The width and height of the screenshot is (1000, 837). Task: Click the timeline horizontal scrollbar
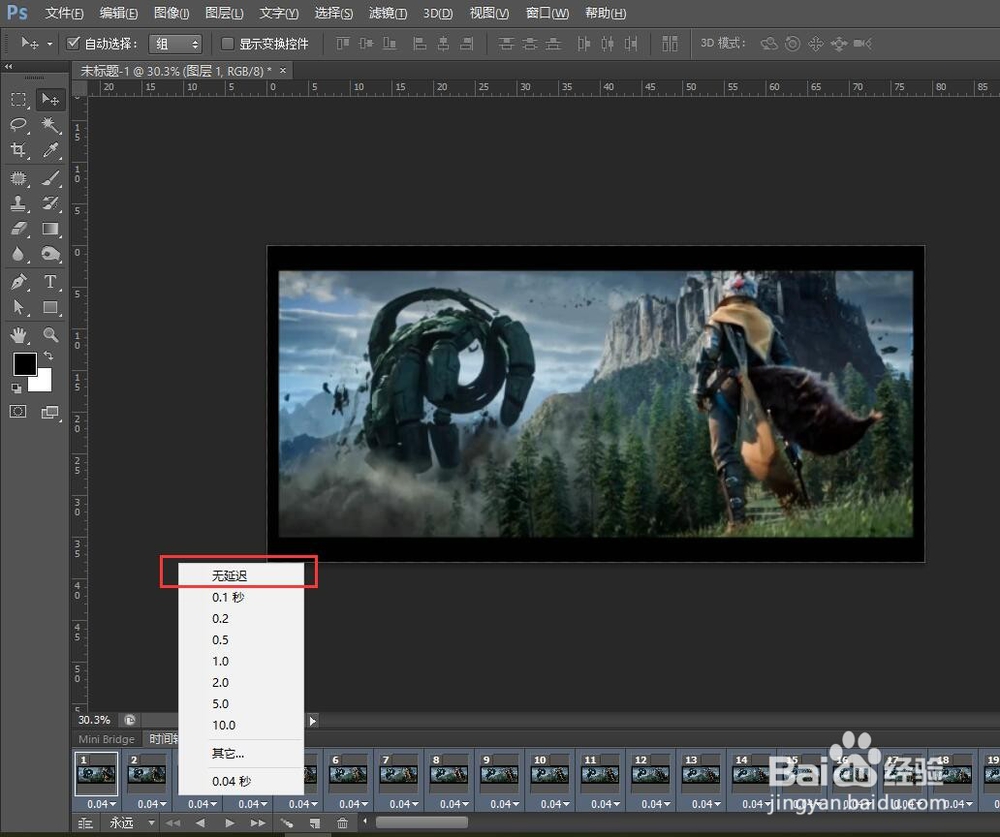pyautogui.click(x=421, y=822)
